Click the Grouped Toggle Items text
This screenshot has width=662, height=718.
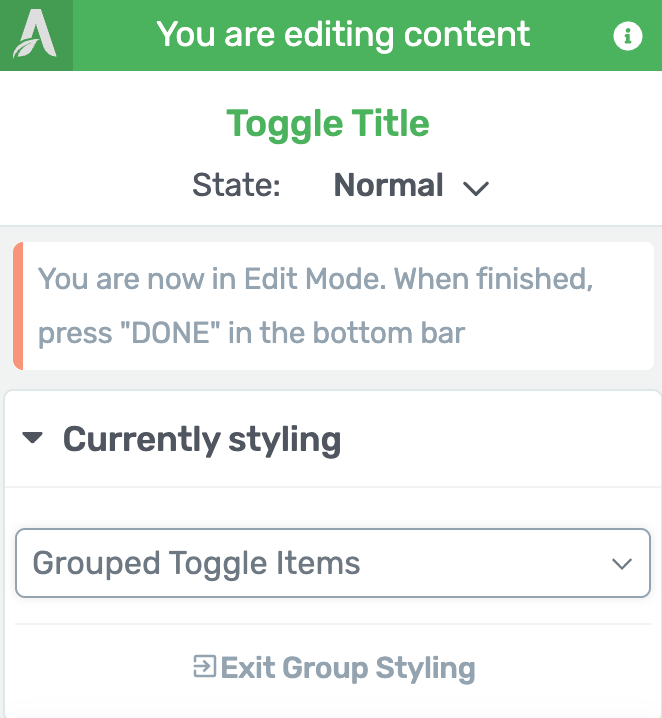[x=196, y=563]
